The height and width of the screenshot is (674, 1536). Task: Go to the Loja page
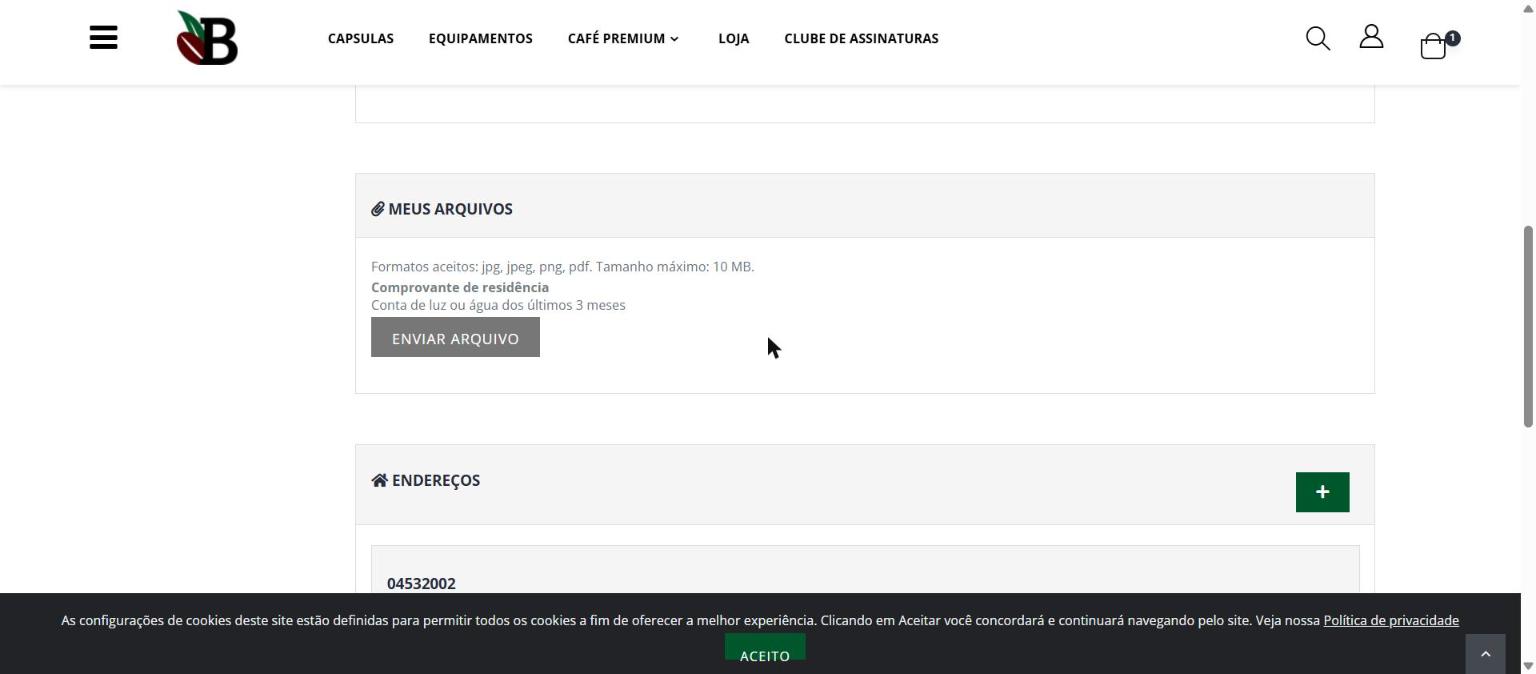tap(733, 38)
